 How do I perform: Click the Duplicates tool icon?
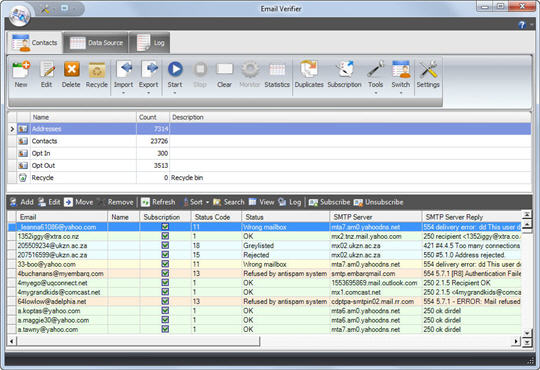[309, 70]
